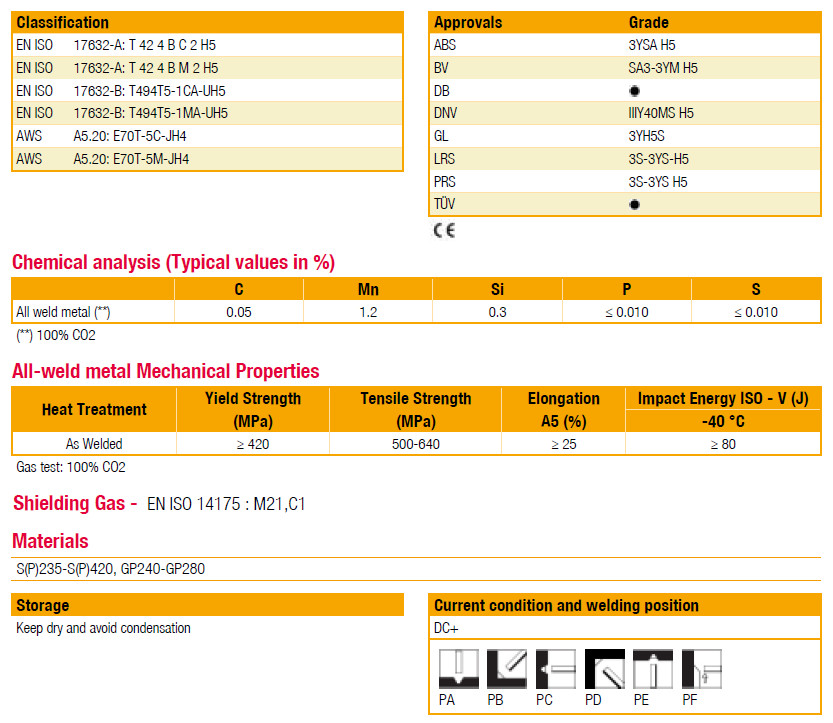Image resolution: width=833 pixels, height=723 pixels.
Task: Click the Tensile Strength value 500-640
Action: click(x=415, y=444)
